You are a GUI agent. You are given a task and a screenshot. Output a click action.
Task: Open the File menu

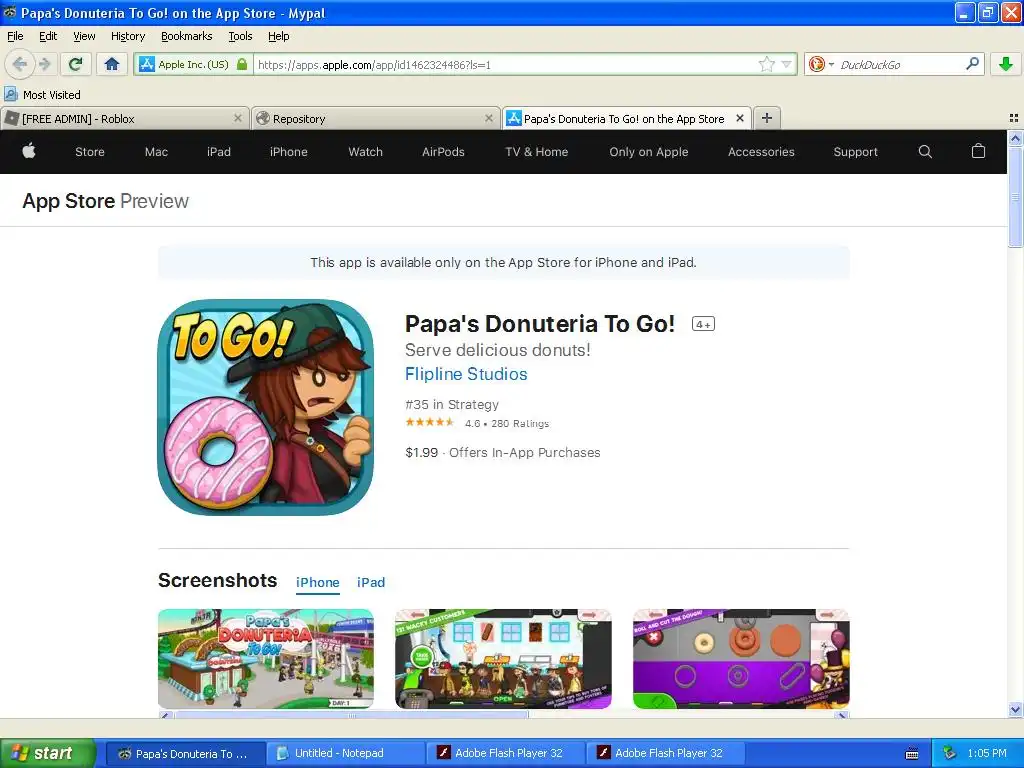tap(15, 36)
